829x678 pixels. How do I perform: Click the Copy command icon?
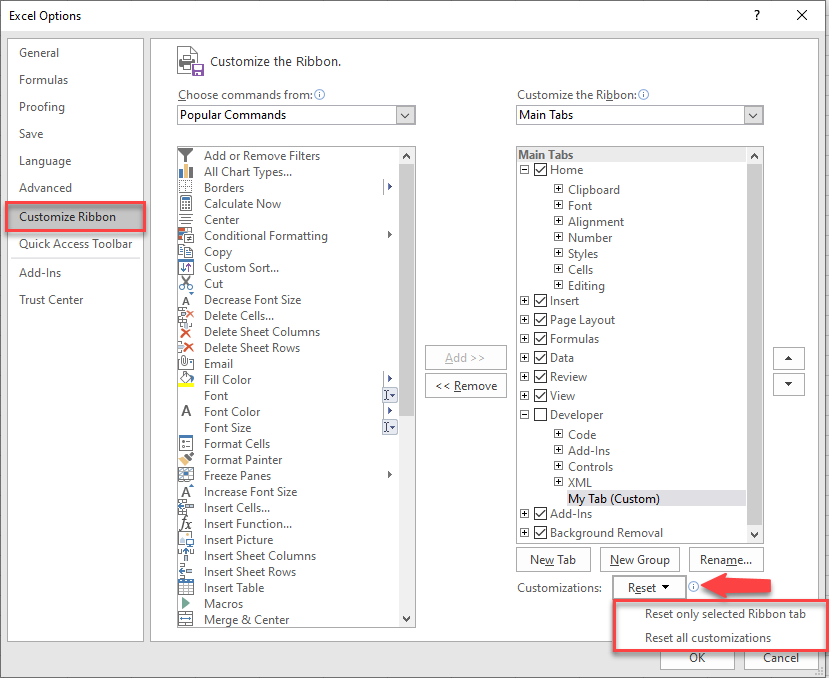point(186,252)
